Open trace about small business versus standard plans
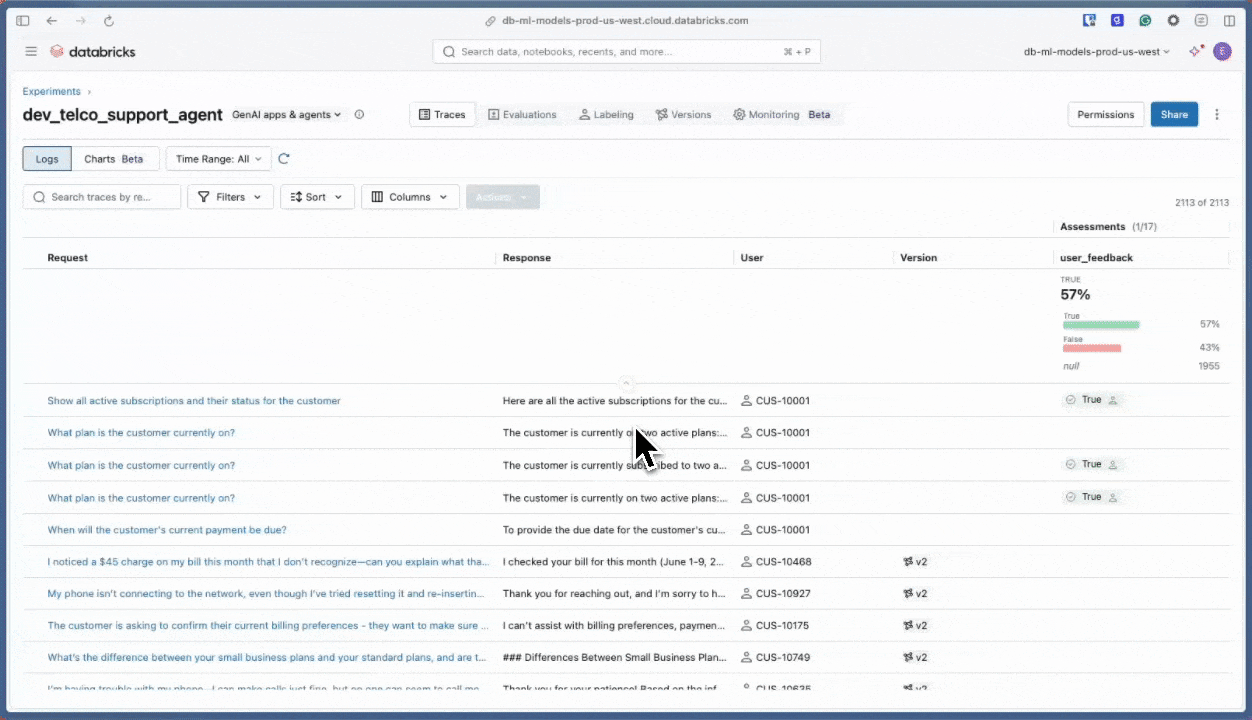1252x720 pixels. tap(267, 658)
